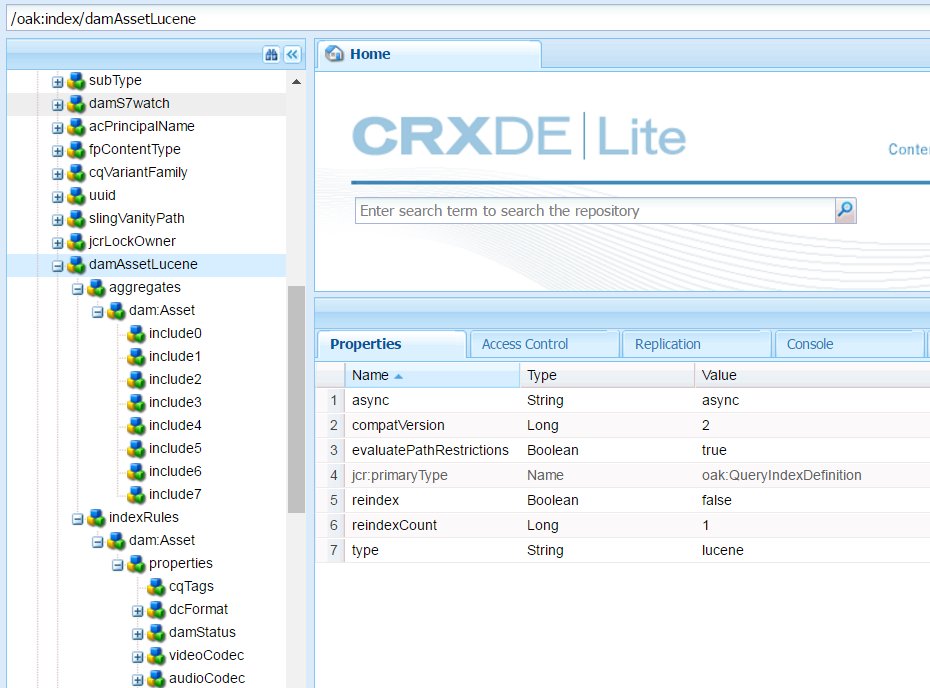Click the include3 node icon
Viewport: 930px width, 688px height.
(x=136, y=403)
